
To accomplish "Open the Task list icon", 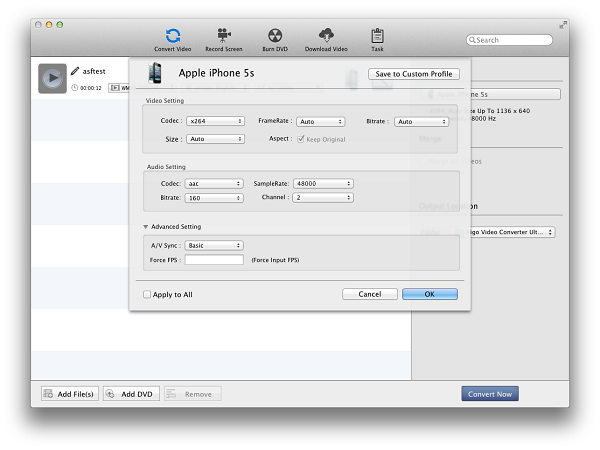I will (x=377, y=40).
